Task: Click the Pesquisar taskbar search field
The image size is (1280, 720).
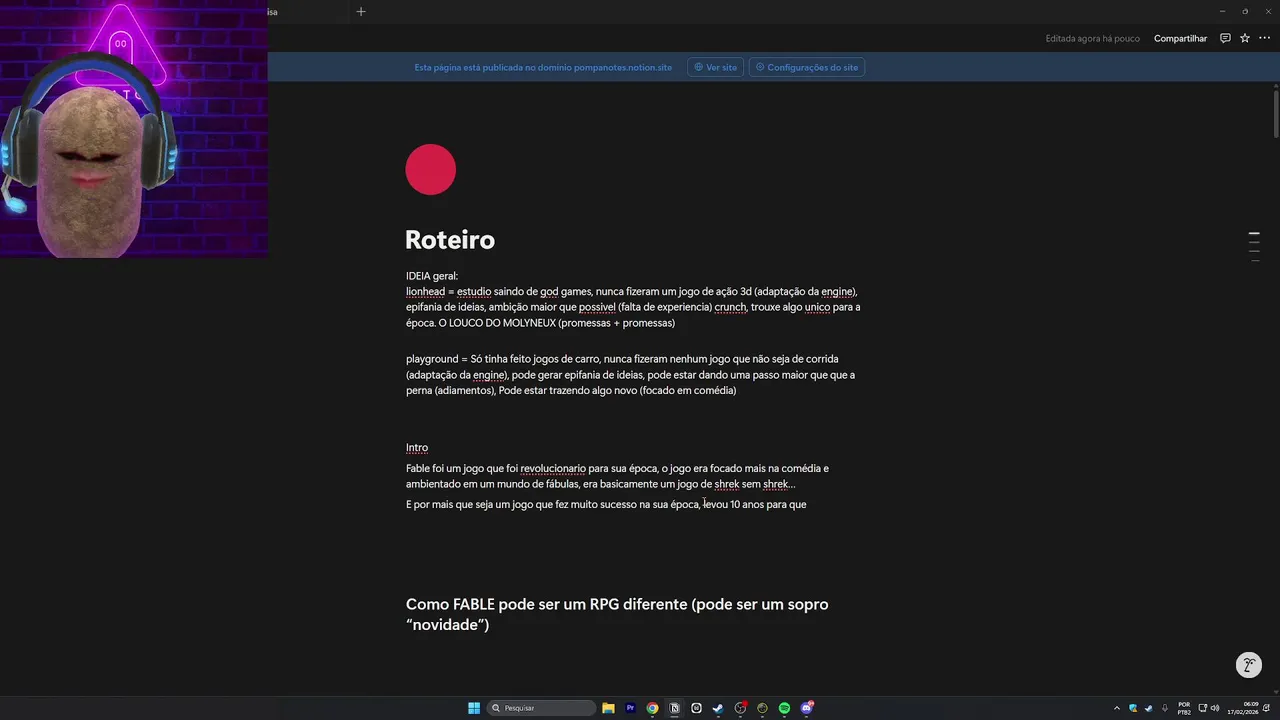Action: [541, 708]
